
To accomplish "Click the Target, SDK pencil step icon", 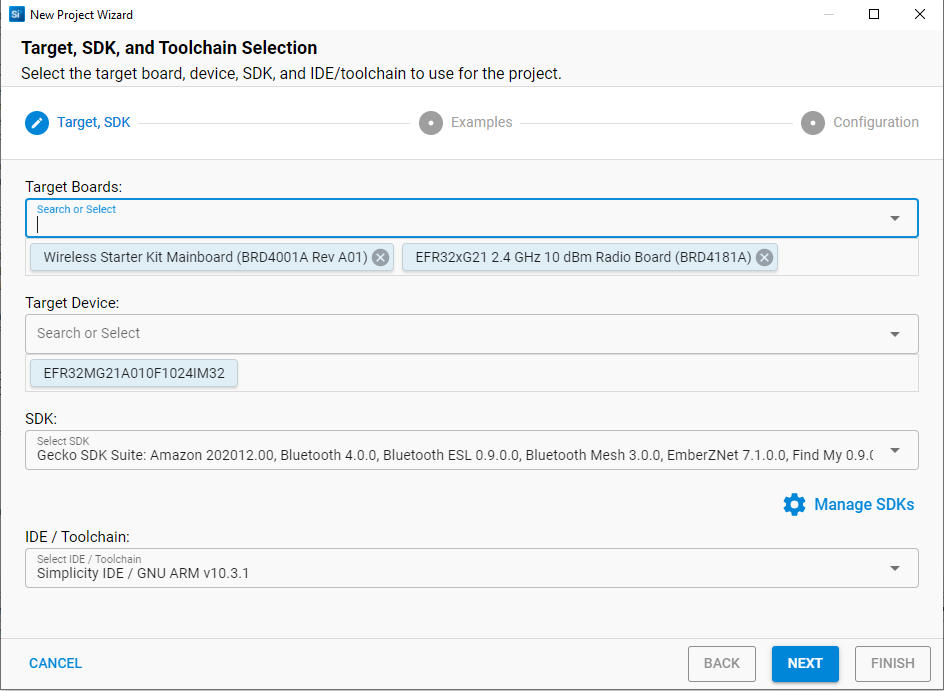I will (x=37, y=123).
